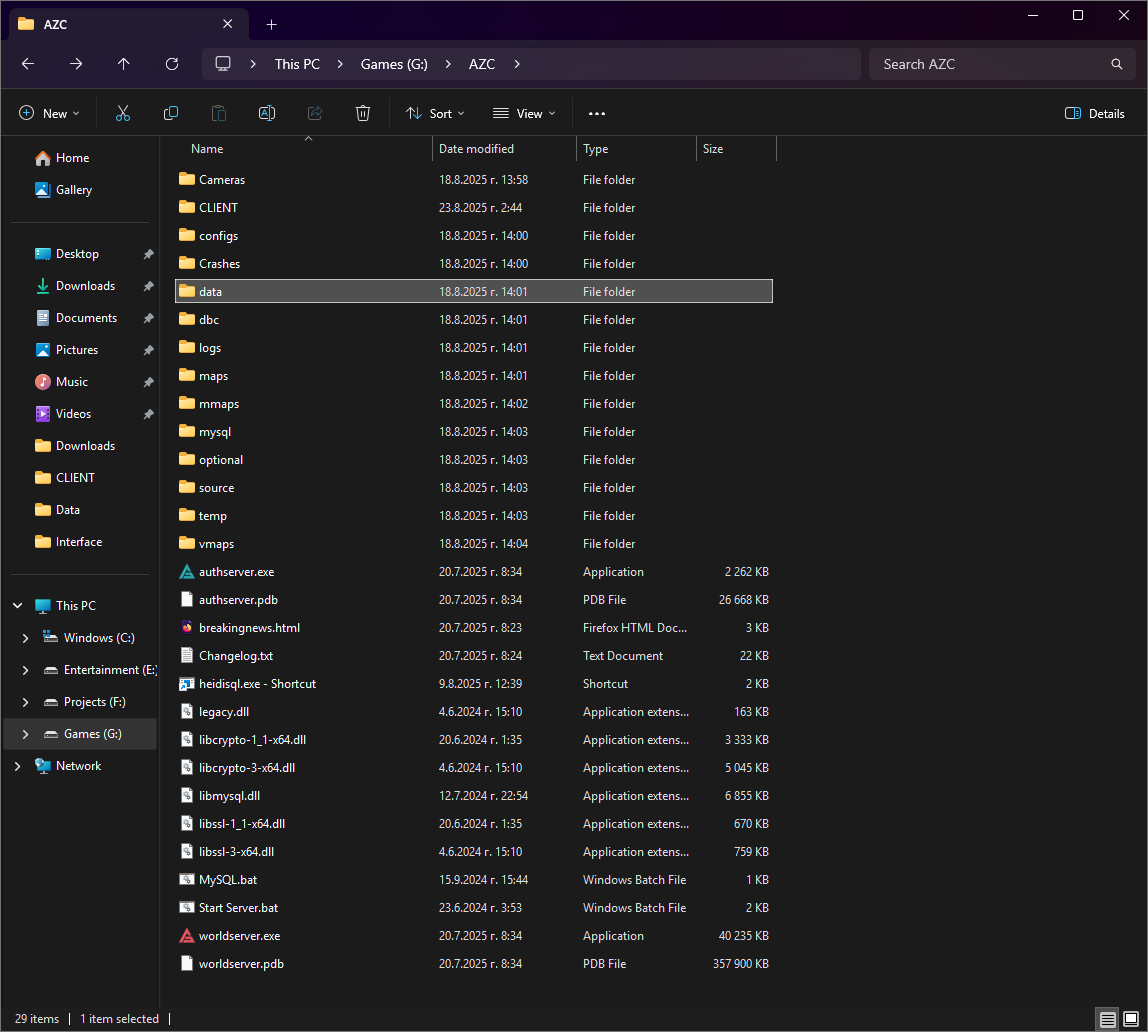This screenshot has height=1032, width=1148.
Task: Expand Entertainment (E:) drive node
Action: click(26, 670)
